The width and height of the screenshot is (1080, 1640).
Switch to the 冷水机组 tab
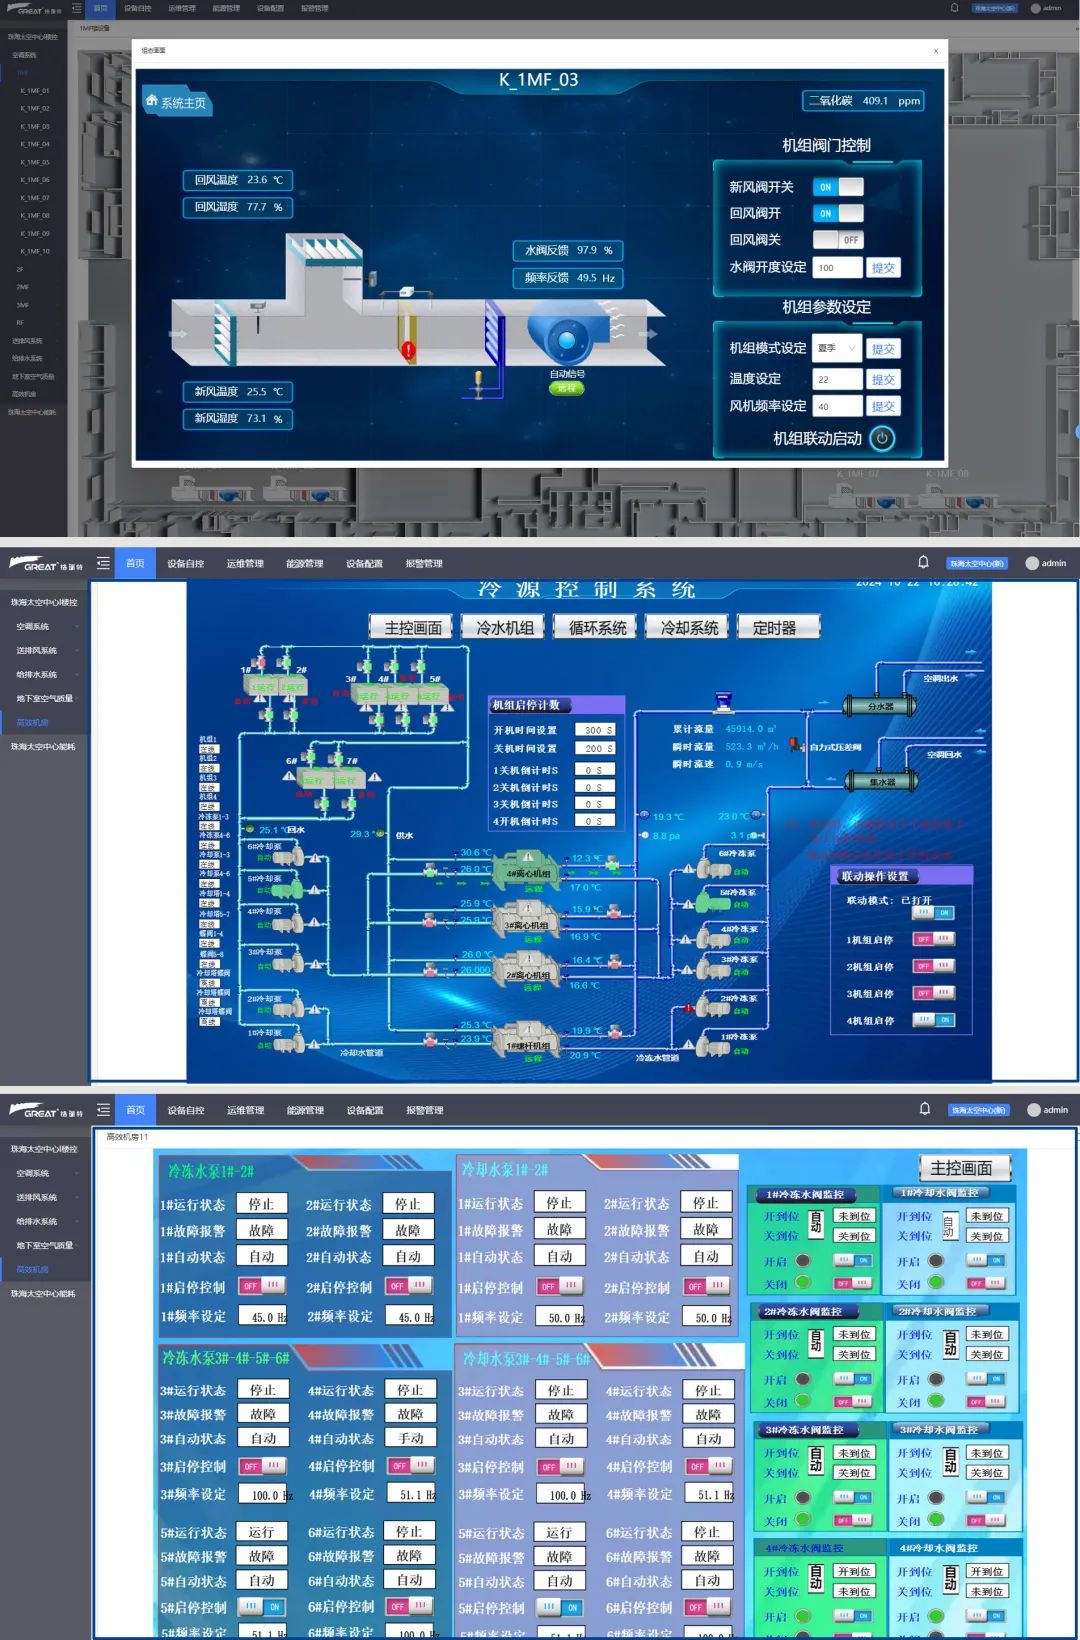point(505,627)
